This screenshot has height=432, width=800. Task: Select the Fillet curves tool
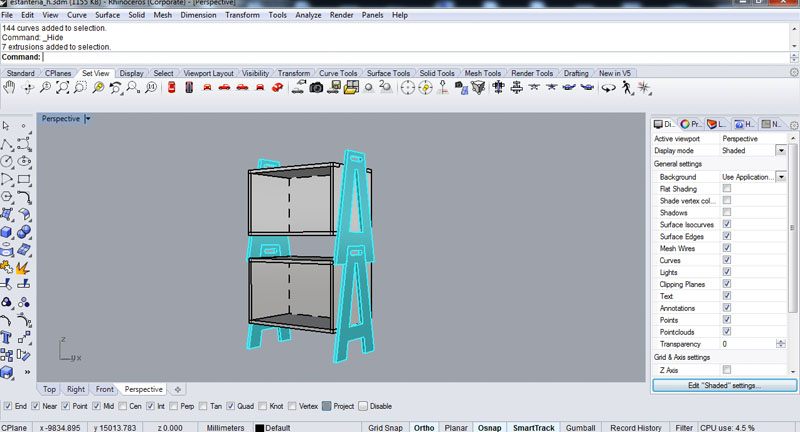pyautogui.click(x=24, y=196)
